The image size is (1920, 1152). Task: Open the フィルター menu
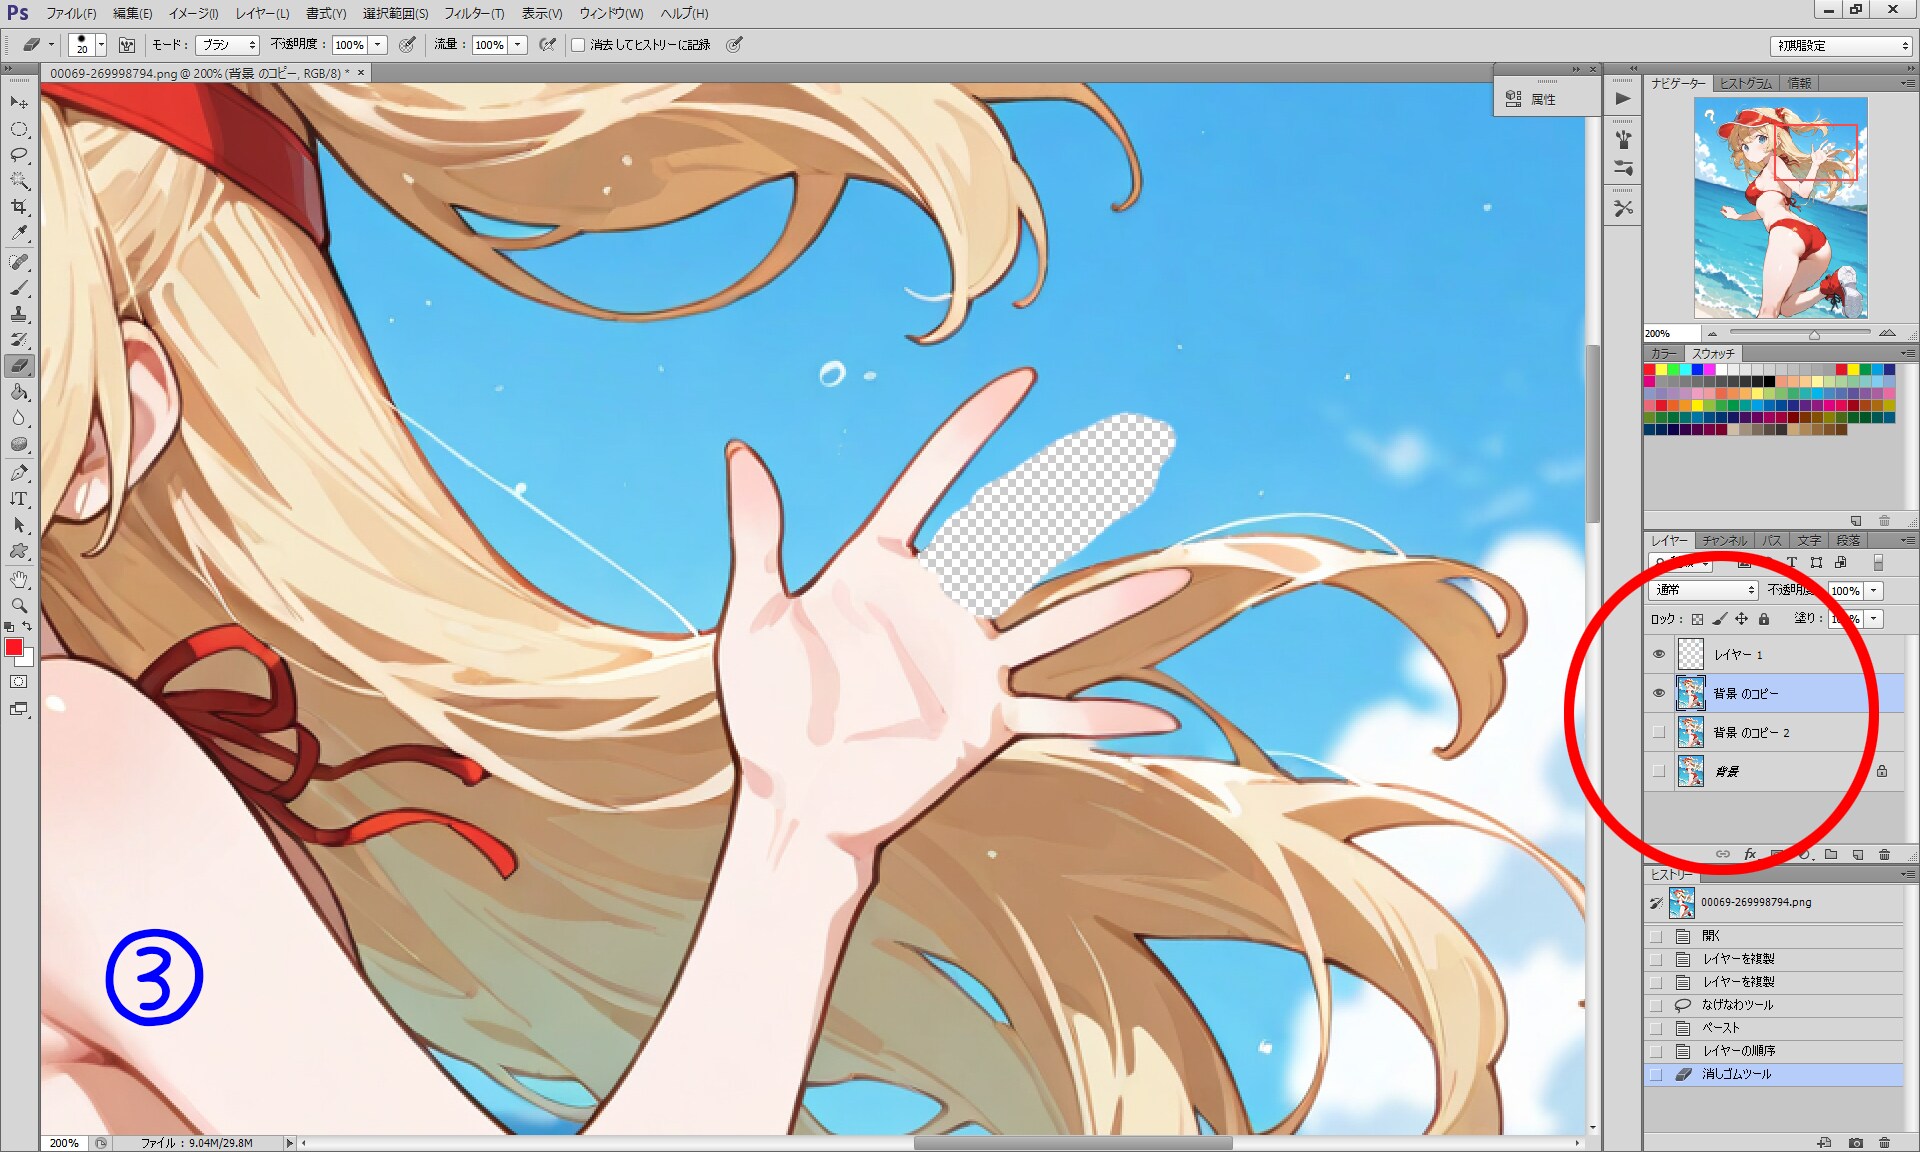pyautogui.click(x=473, y=13)
